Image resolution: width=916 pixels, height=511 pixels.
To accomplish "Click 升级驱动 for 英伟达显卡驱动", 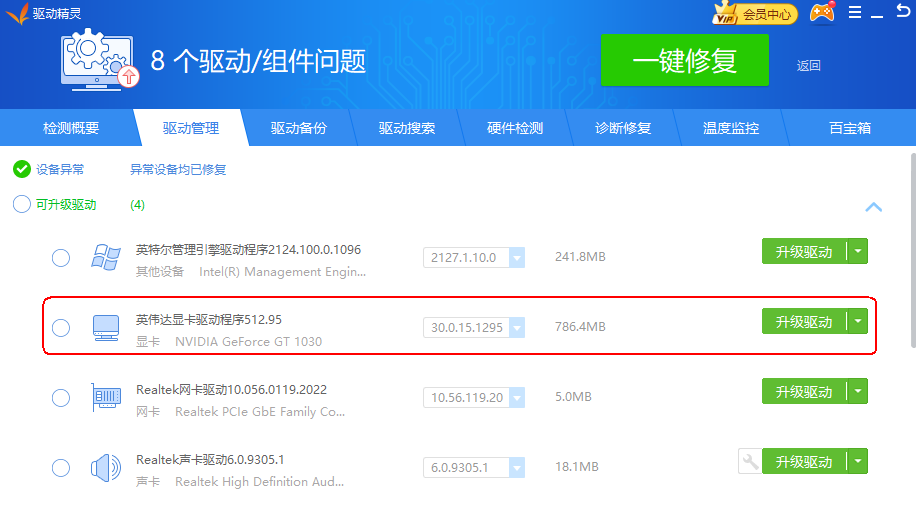I will (804, 321).
